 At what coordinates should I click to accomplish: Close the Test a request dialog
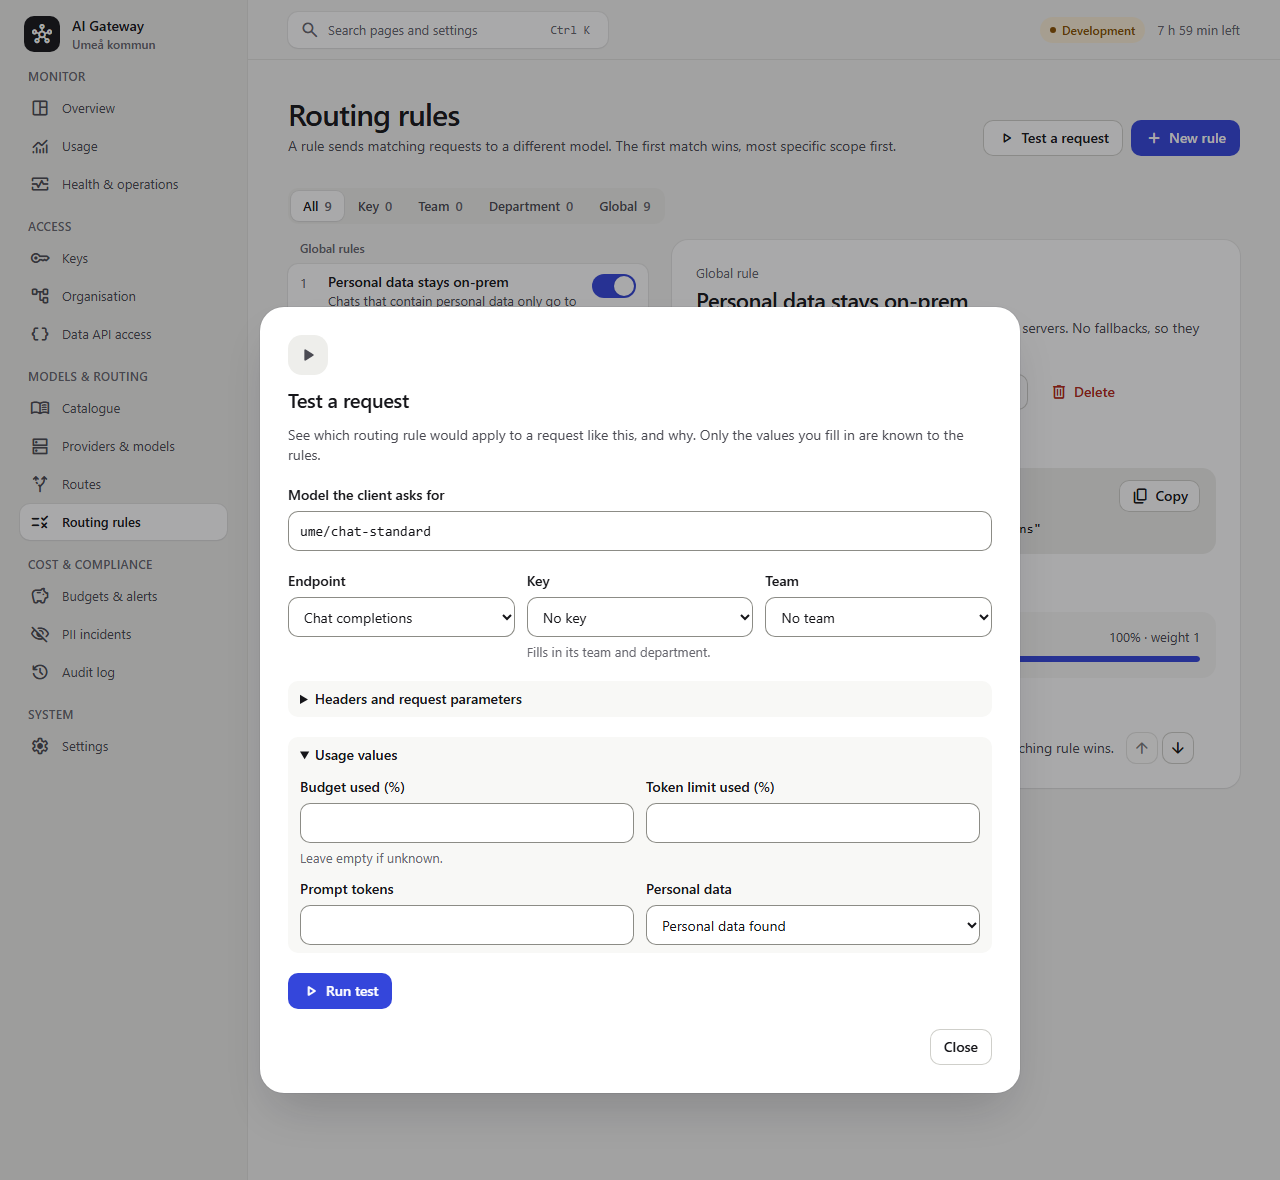961,1047
